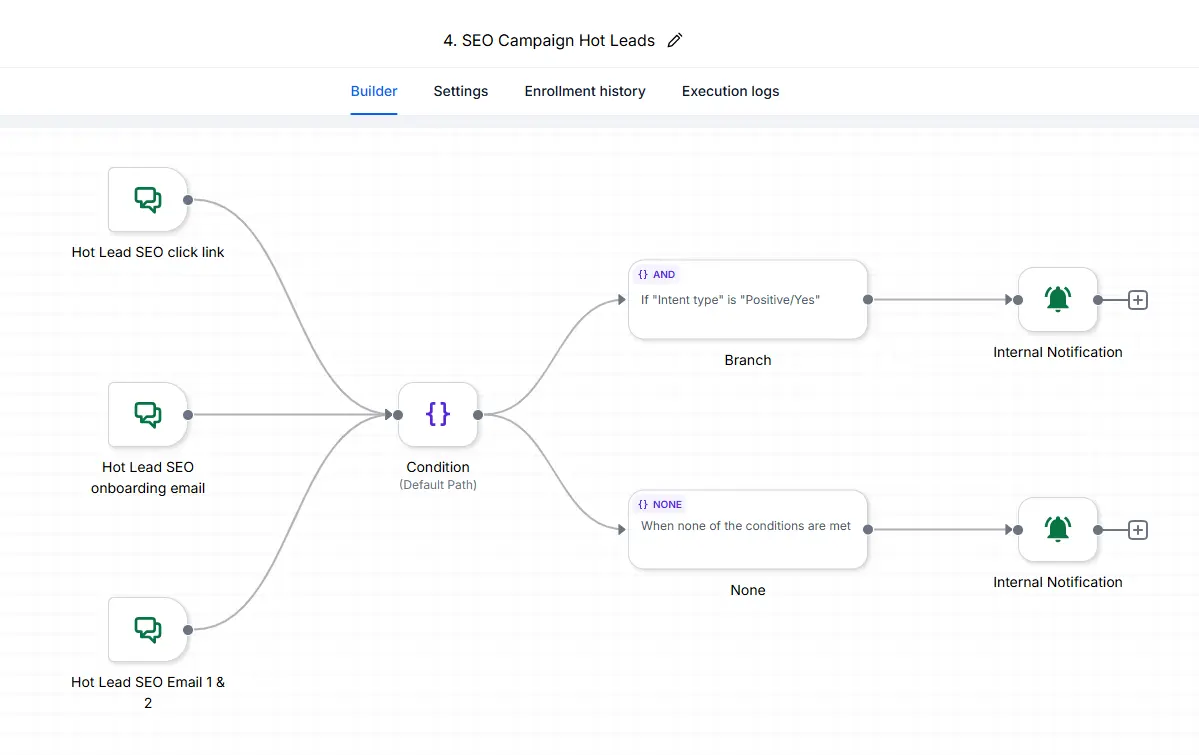Click the NONE braces icon in None card
Viewport: 1199px width, 755px height.
(643, 505)
